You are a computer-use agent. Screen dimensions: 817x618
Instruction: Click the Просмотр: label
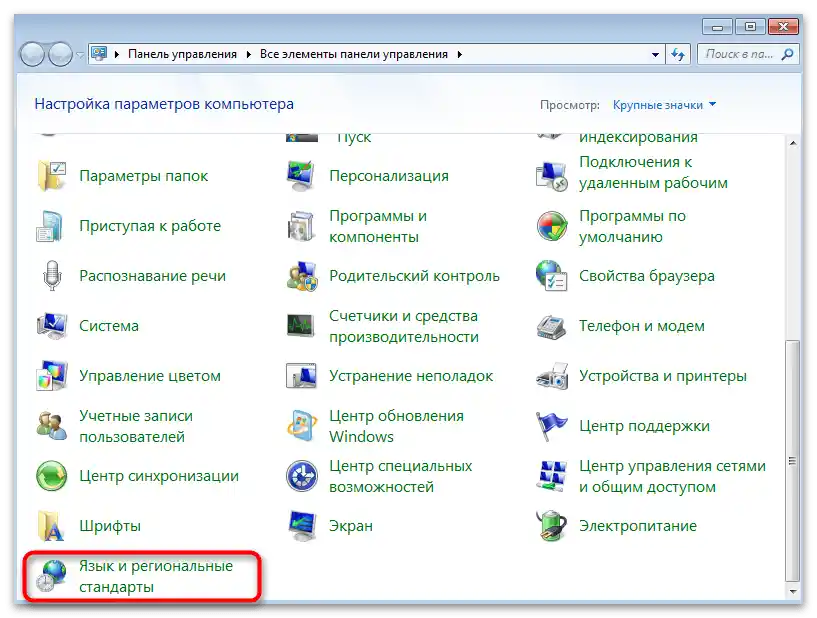pos(570,105)
